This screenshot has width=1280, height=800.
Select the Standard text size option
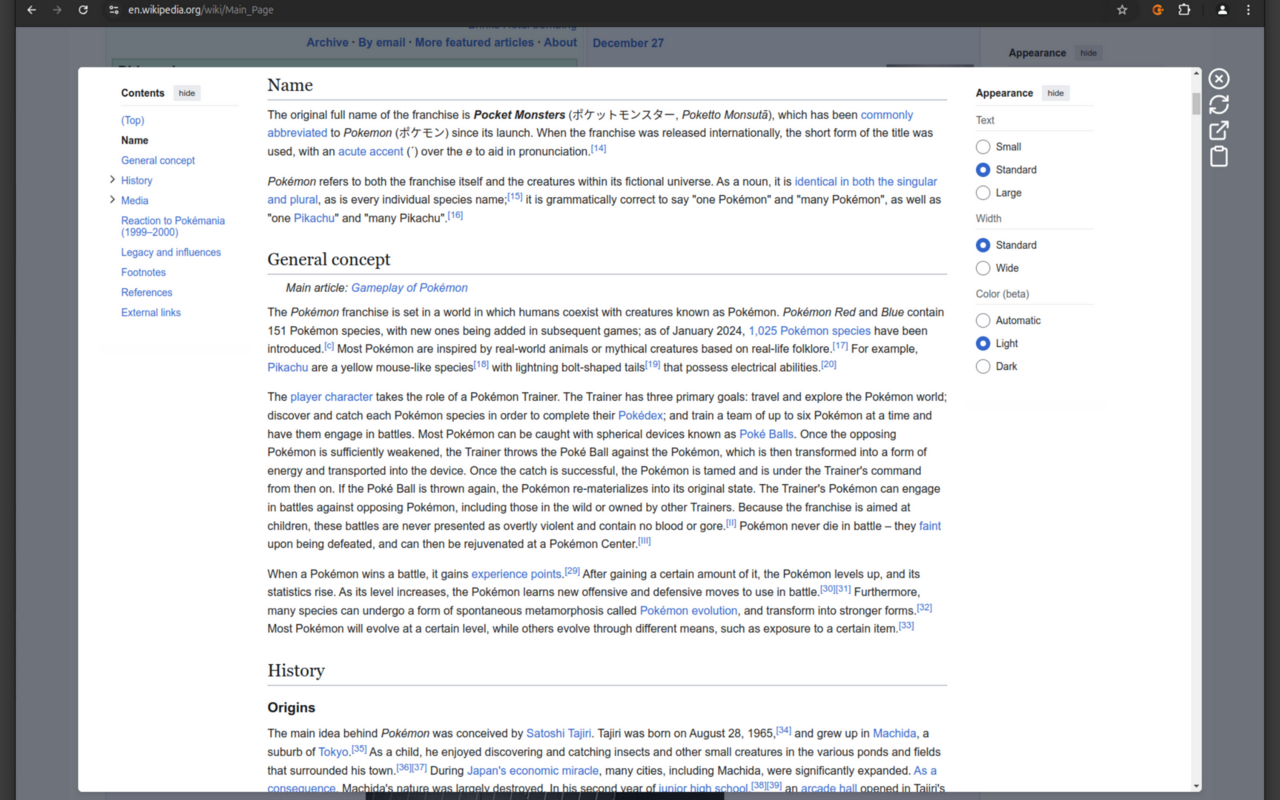[983, 170]
